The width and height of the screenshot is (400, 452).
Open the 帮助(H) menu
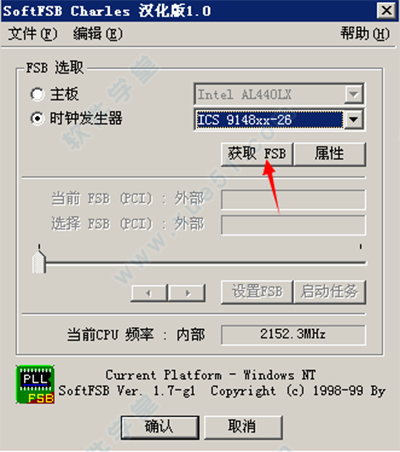[365, 34]
